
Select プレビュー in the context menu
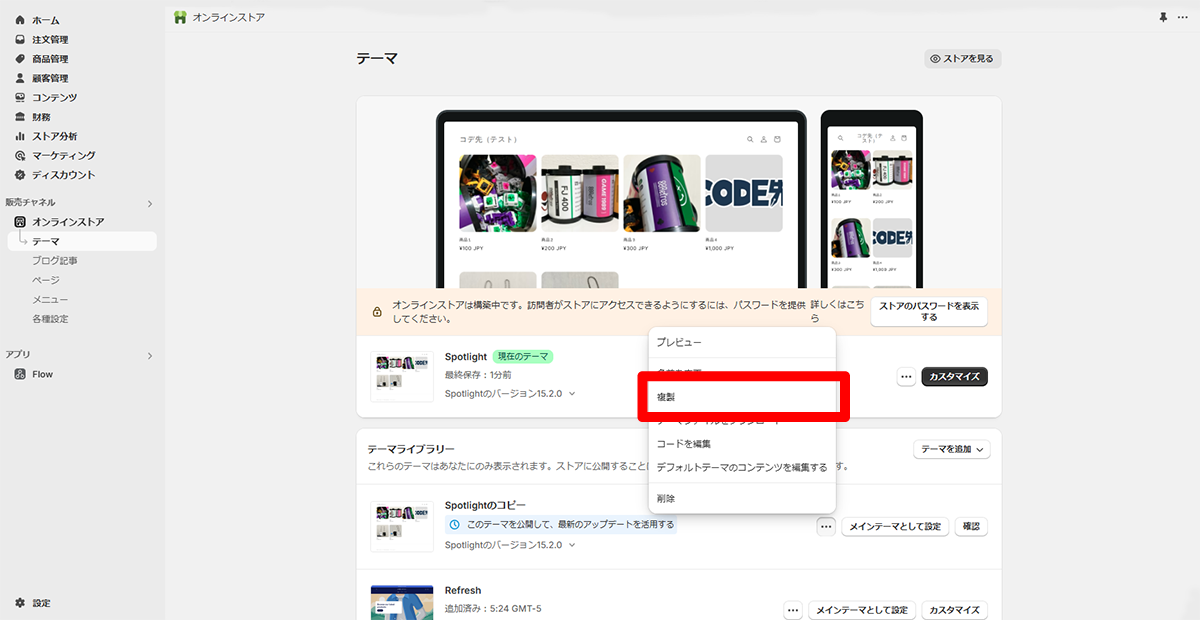click(x=679, y=343)
